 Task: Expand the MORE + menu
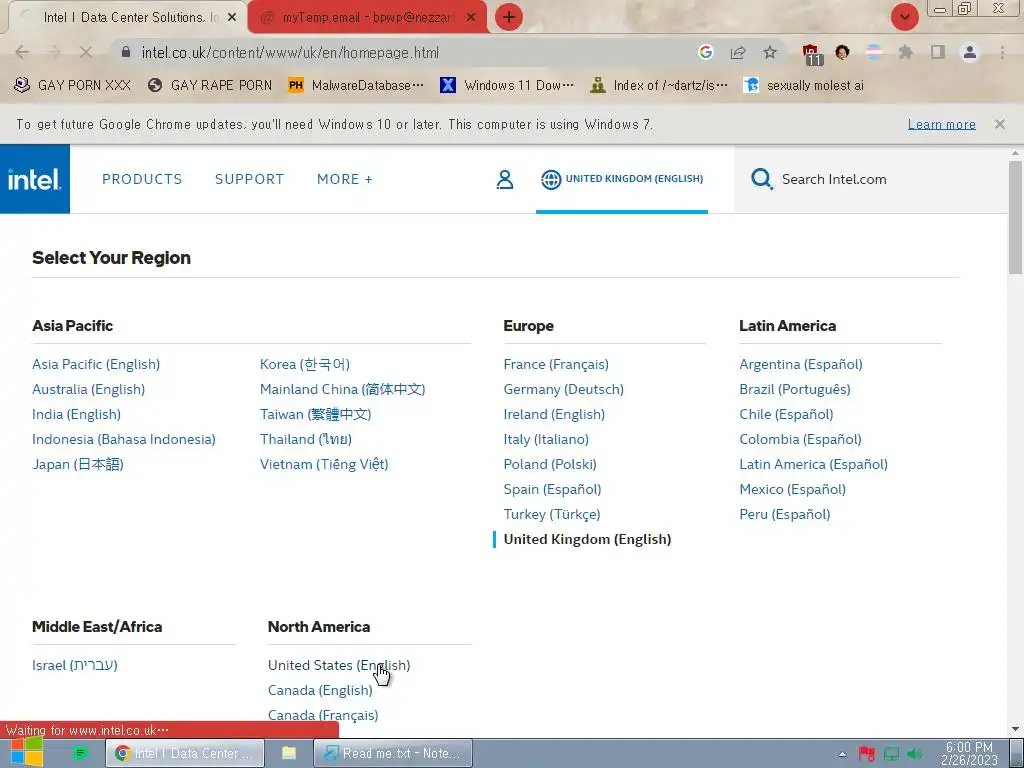[x=345, y=179]
